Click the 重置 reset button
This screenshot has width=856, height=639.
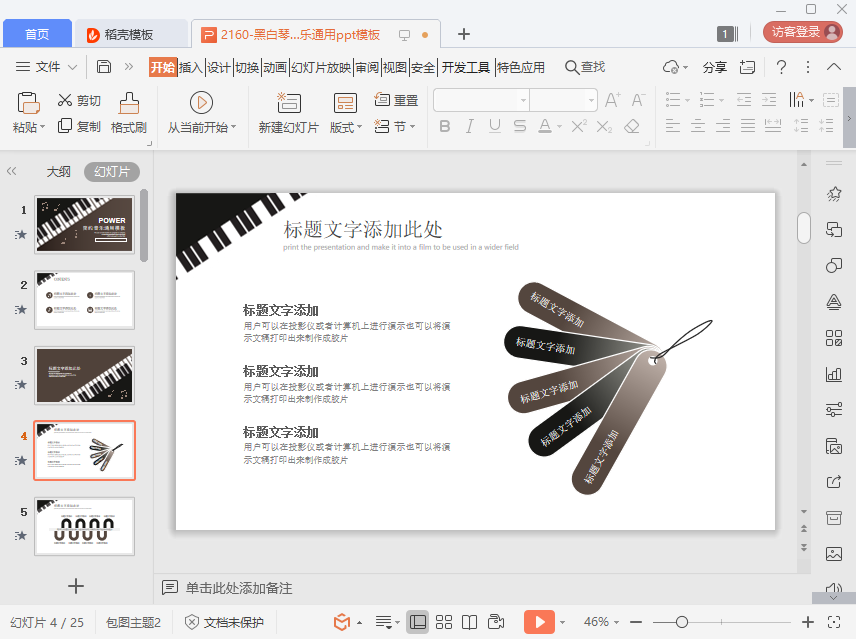point(396,100)
